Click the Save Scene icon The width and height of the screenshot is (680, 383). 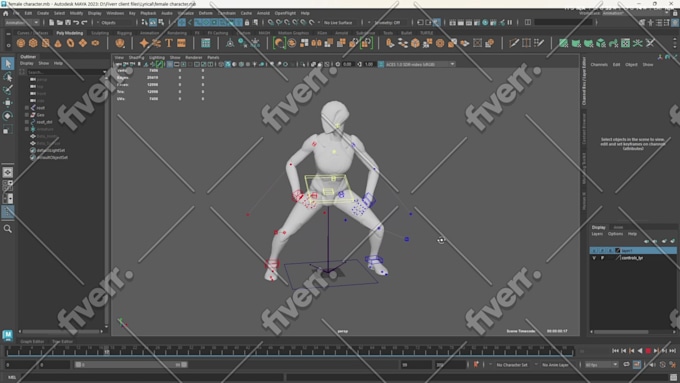pyautogui.click(x=68, y=23)
